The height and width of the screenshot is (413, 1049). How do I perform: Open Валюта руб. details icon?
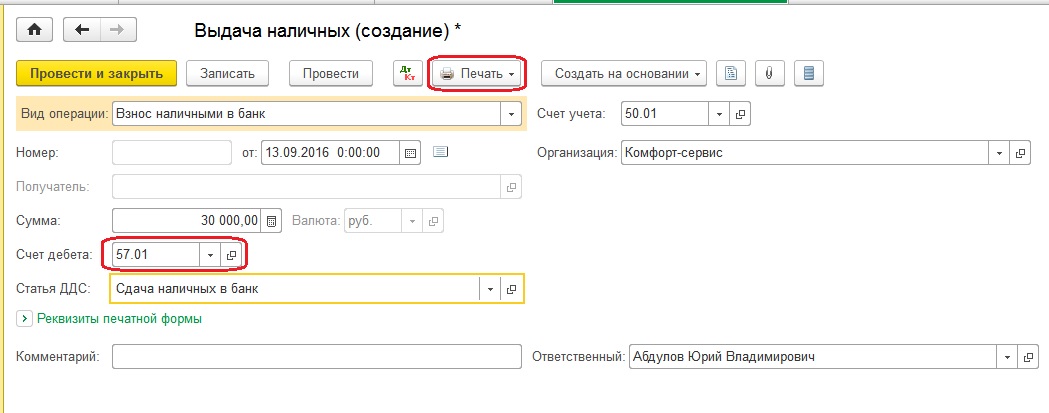tap(433, 221)
